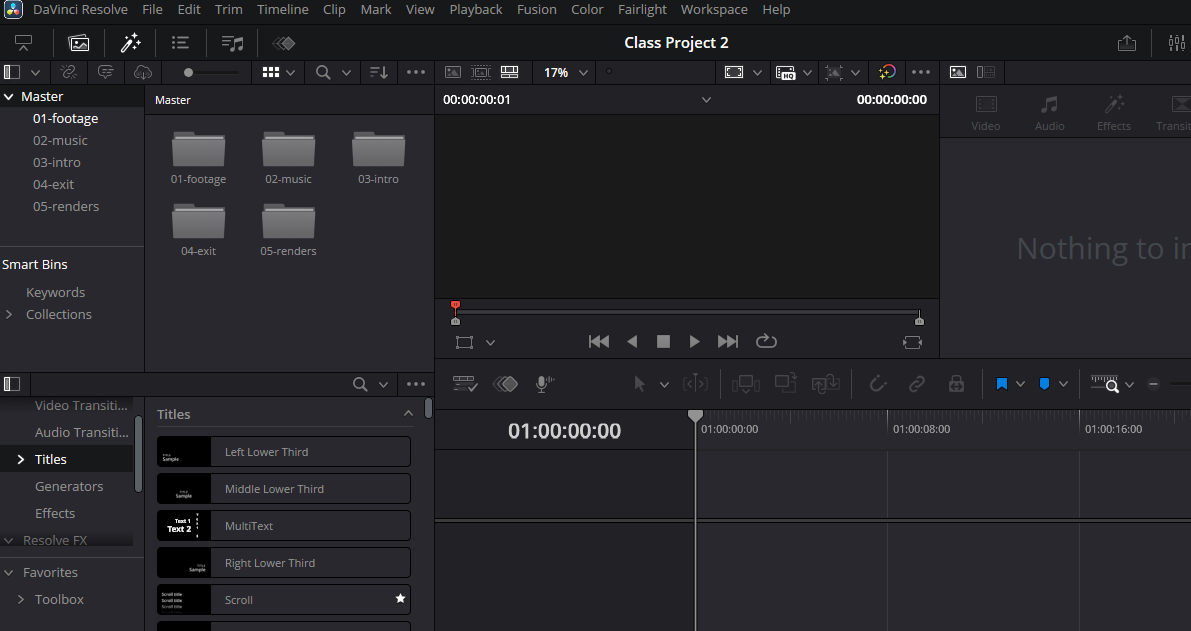Expand the Collections smart bin
This screenshot has width=1191, height=631.
9,314
